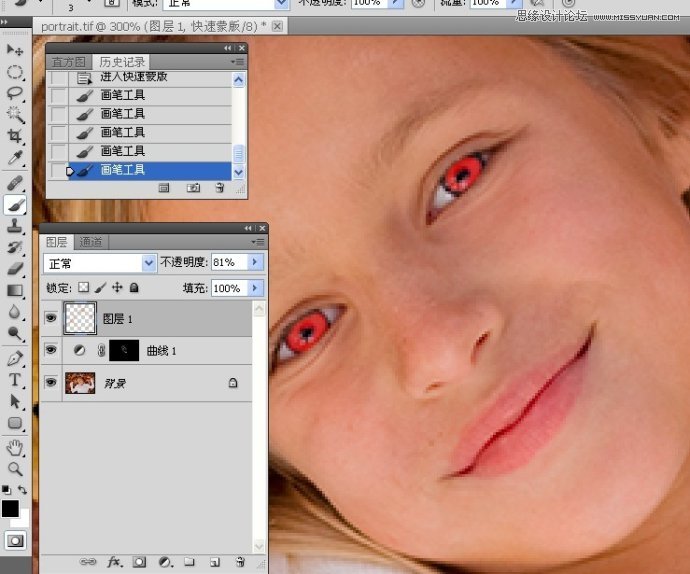
Task: Switch to the 通道 channels tab
Action: (91, 242)
